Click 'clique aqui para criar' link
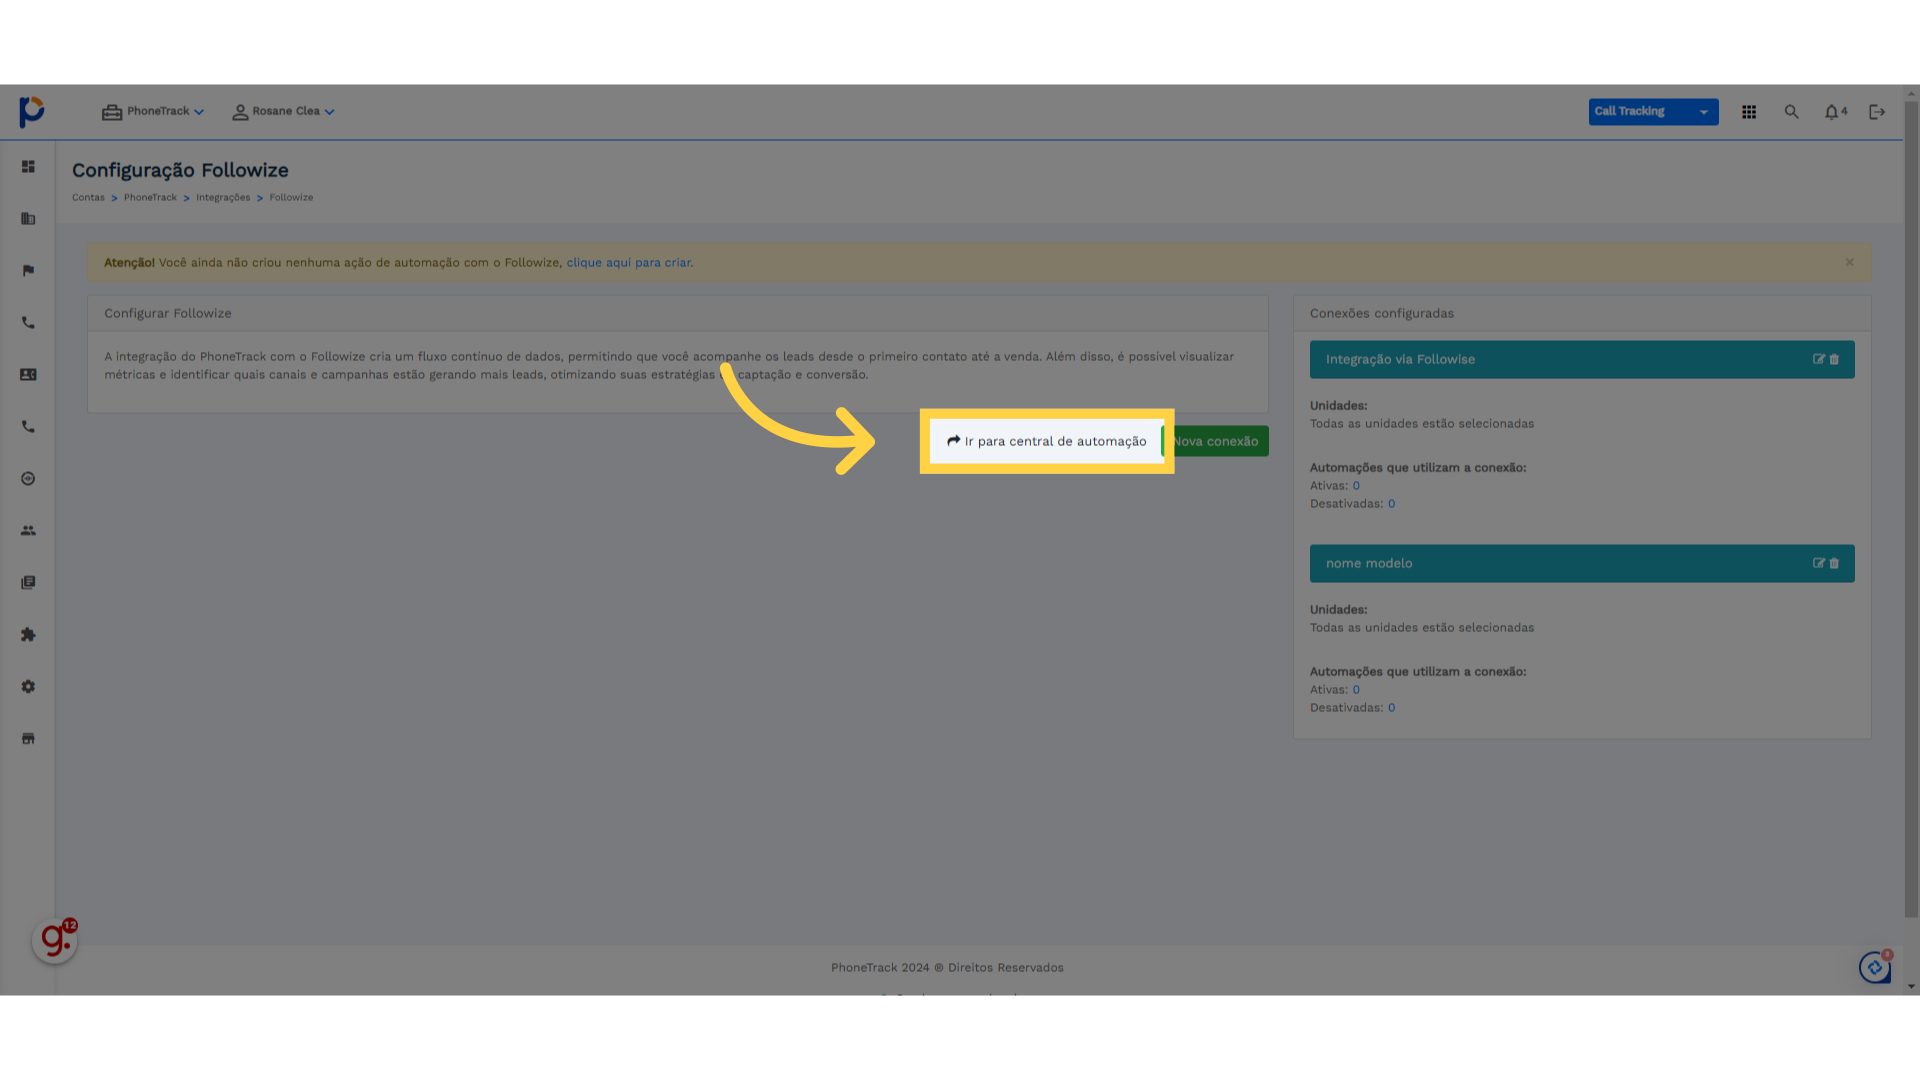Image resolution: width=1920 pixels, height=1080 pixels. 628,263
